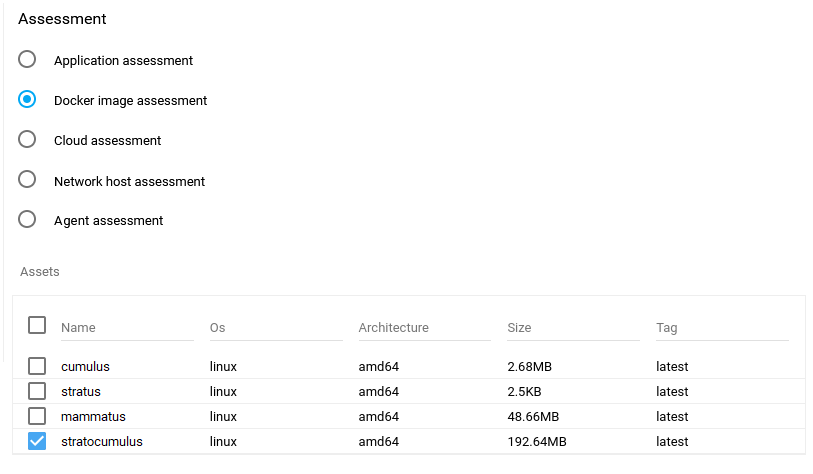Enable the mammatus image checkbox
Image resolution: width=813 pixels, height=474 pixels.
click(37, 416)
